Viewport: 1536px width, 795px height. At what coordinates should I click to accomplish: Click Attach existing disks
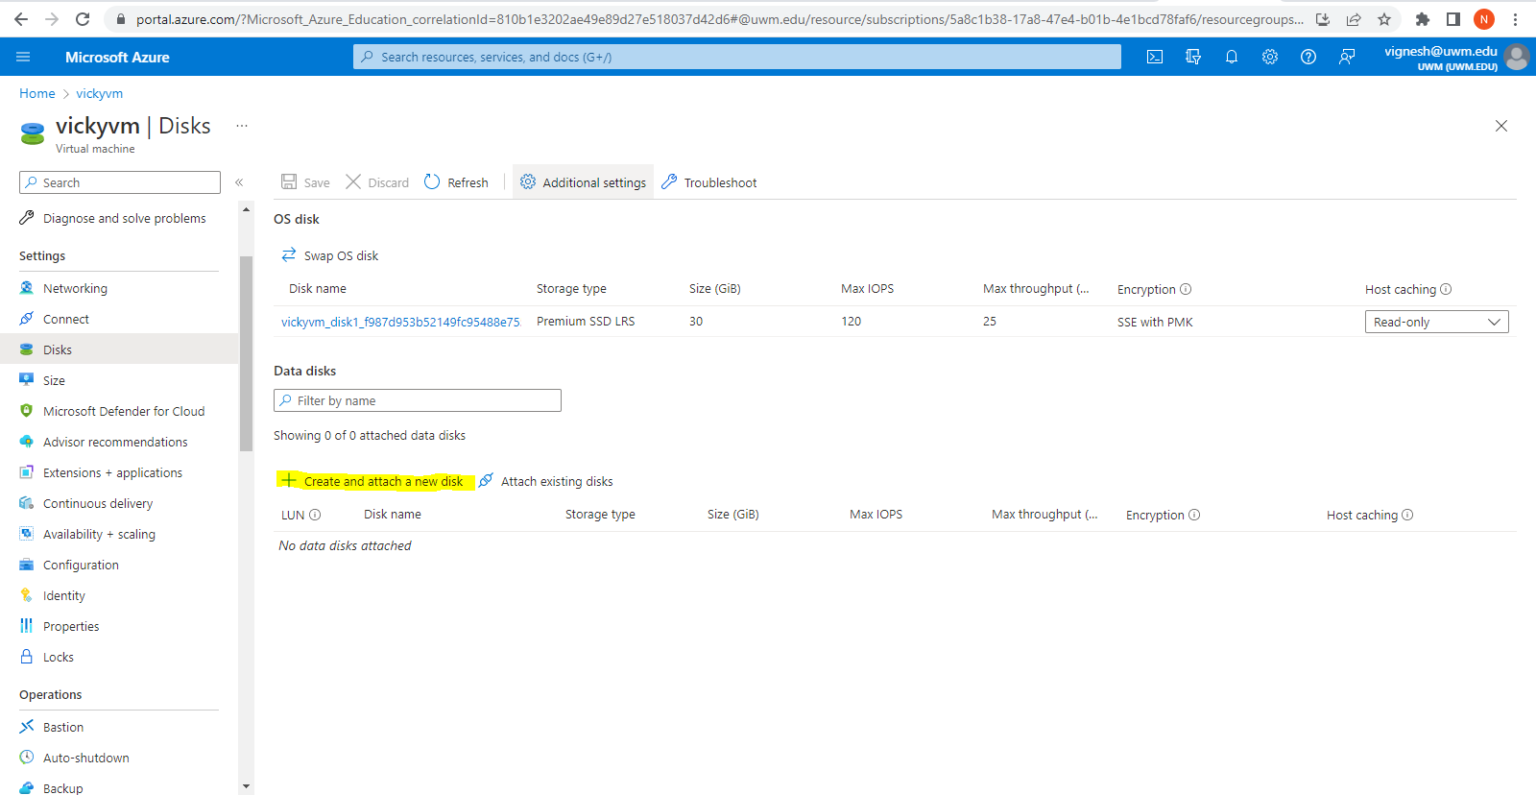pyautogui.click(x=546, y=481)
